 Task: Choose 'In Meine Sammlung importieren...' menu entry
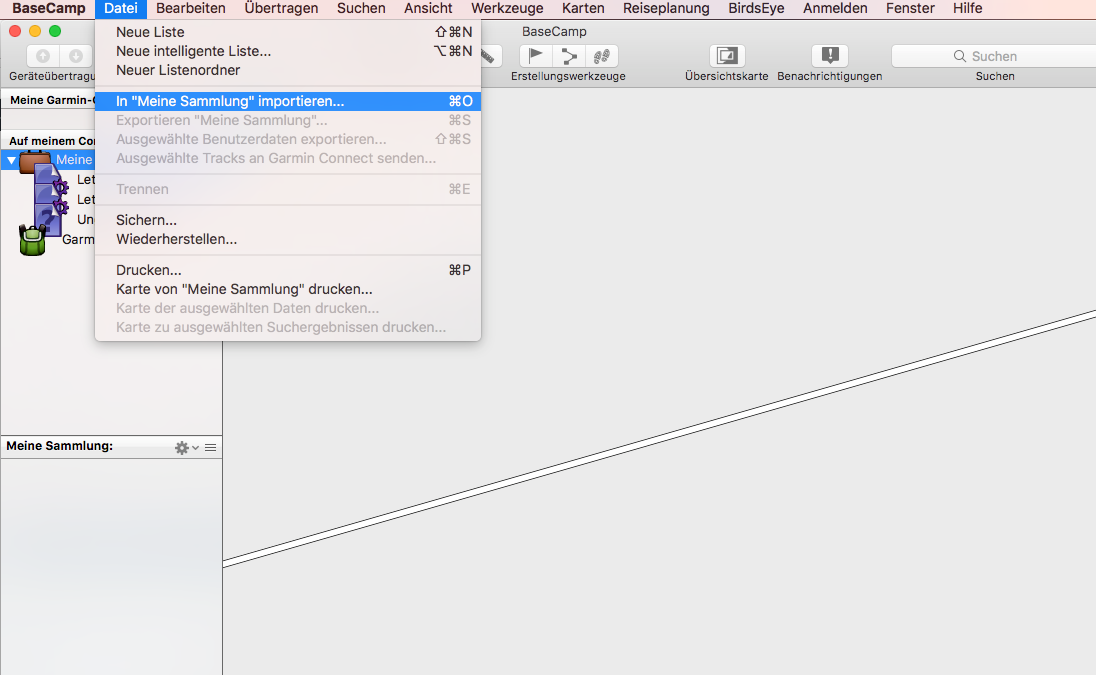[230, 101]
